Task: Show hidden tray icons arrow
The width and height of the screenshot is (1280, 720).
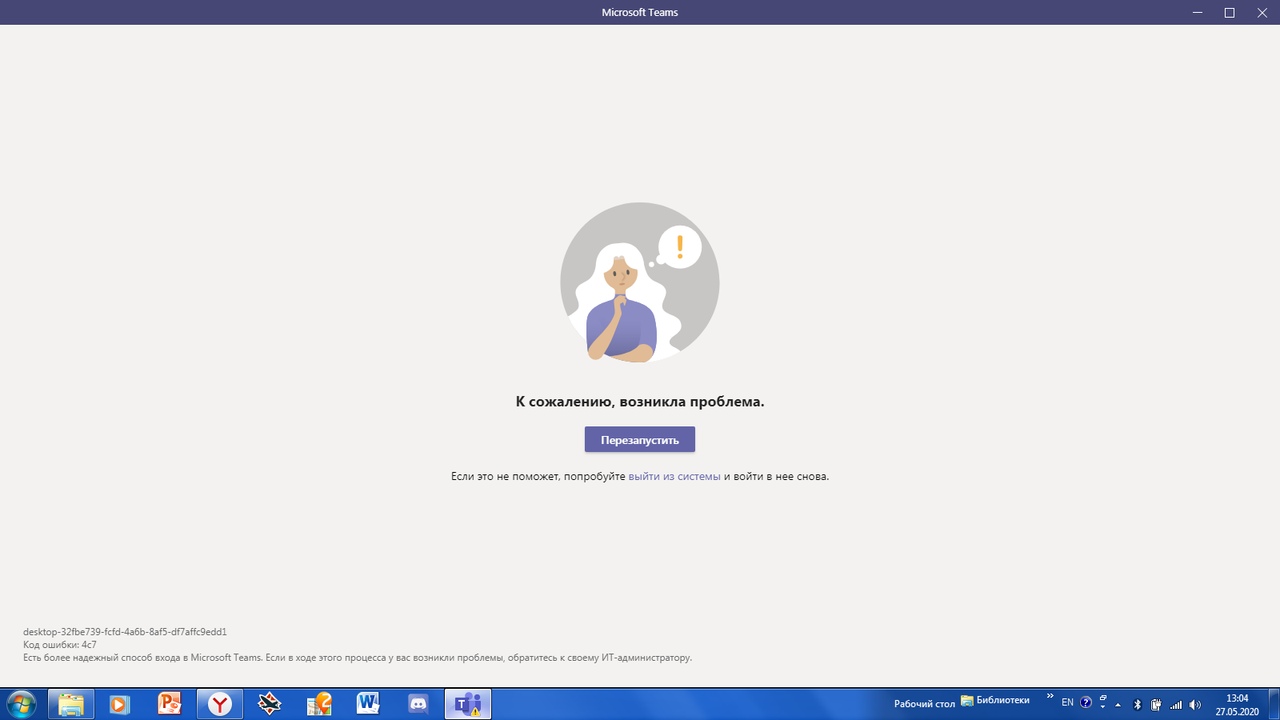Action: [1118, 704]
